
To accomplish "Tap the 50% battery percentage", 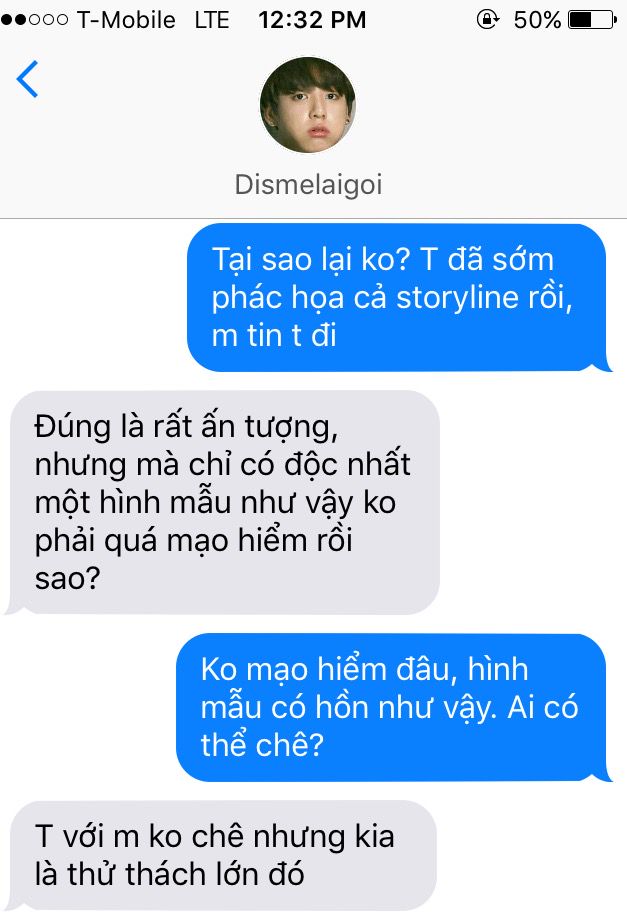I will point(537,20).
